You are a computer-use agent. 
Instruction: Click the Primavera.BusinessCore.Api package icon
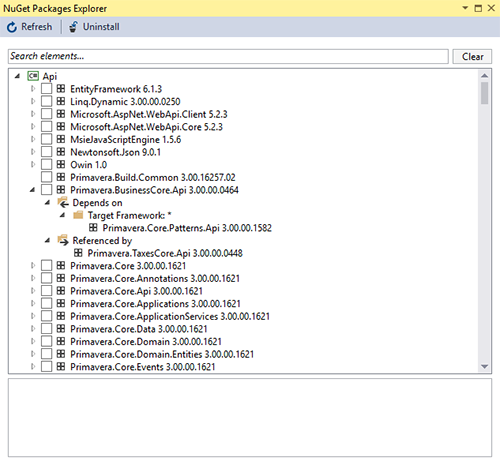[x=61, y=190]
